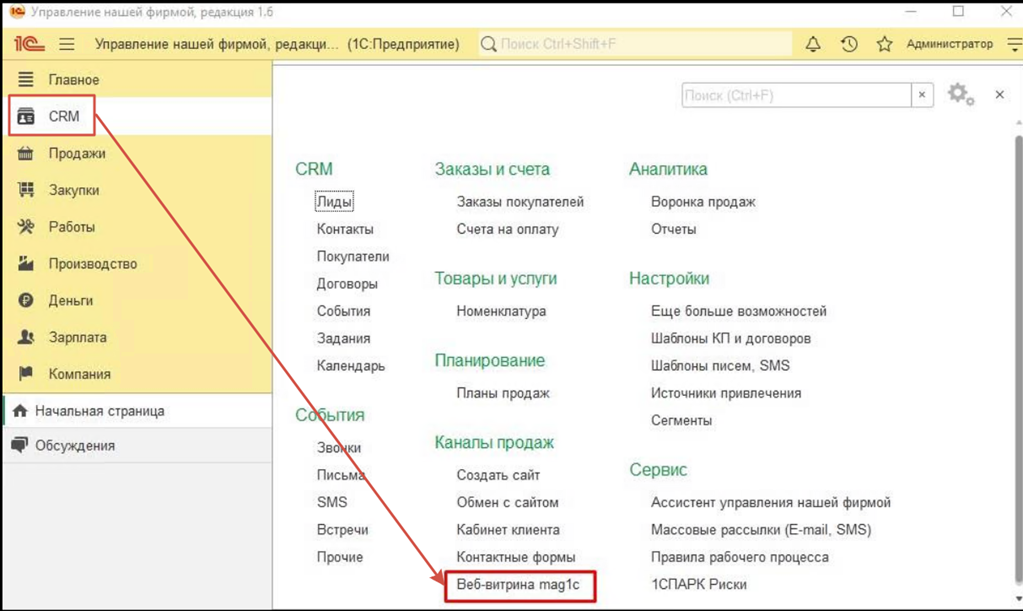Open Планы продаж
Image resolution: width=1023 pixels, height=611 pixels.
point(503,393)
